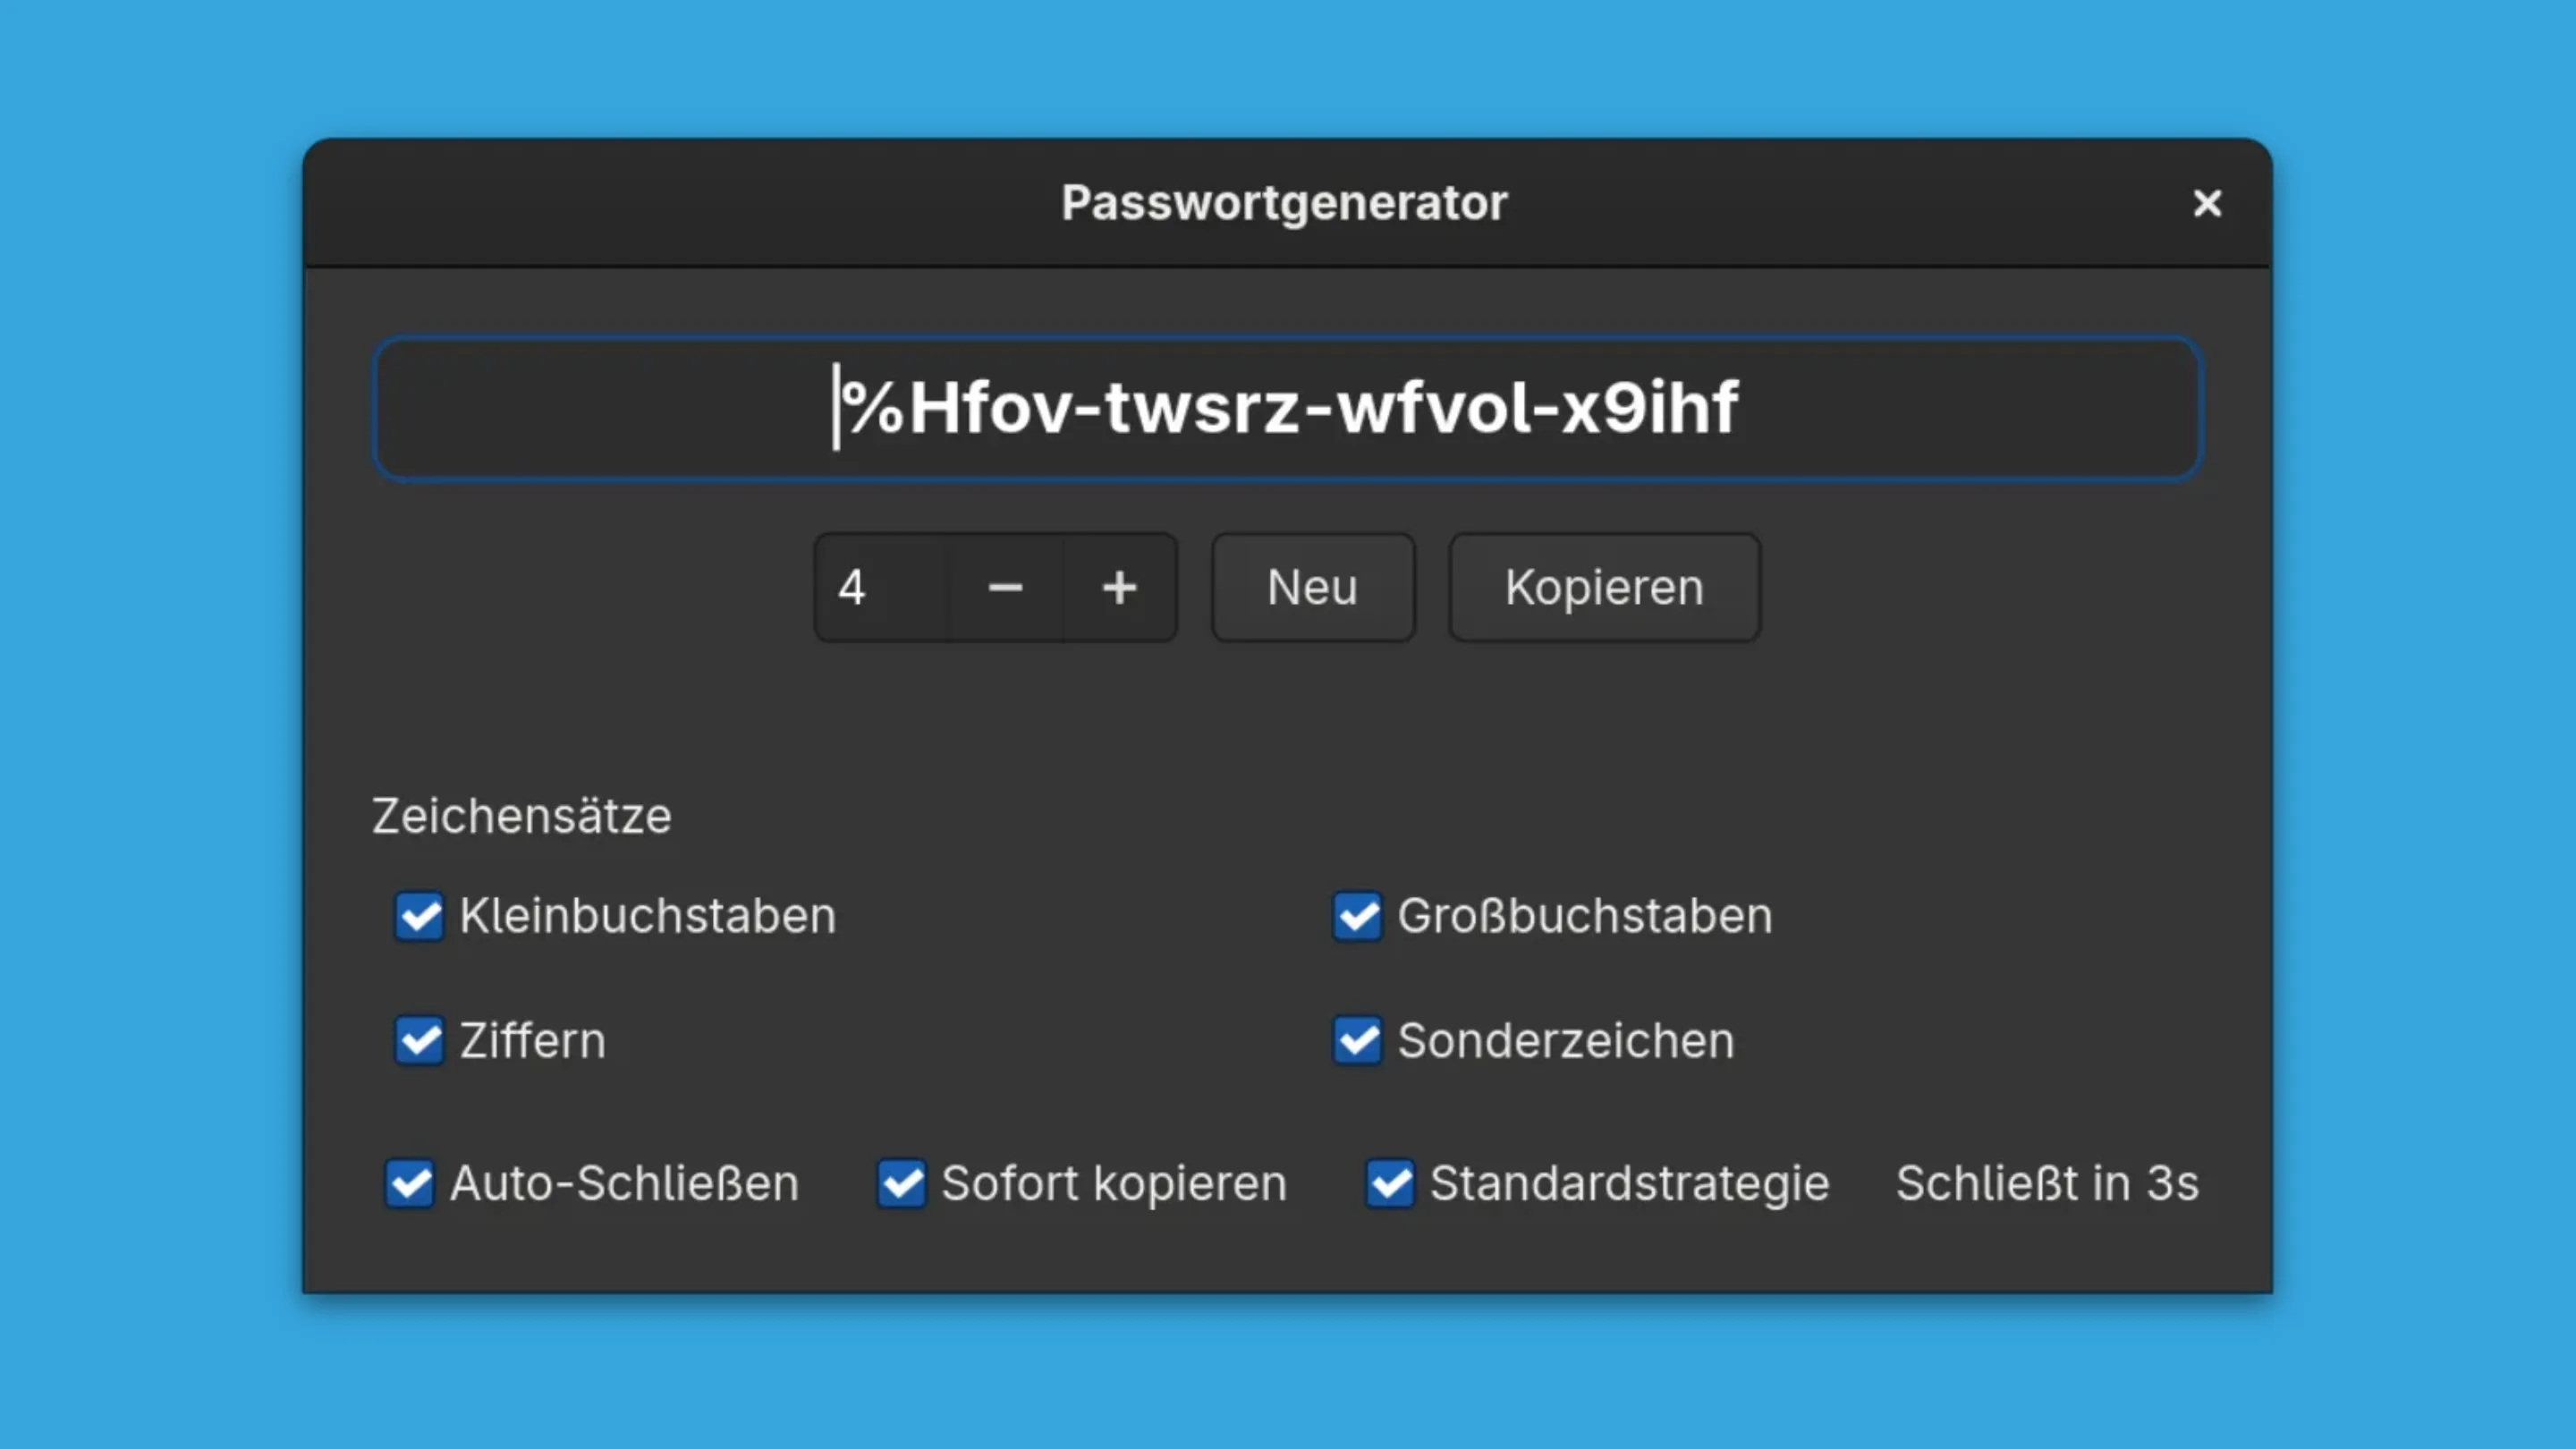Disable Sonderzeichen in the password
The image size is (2576, 1449).
[x=1357, y=1040]
